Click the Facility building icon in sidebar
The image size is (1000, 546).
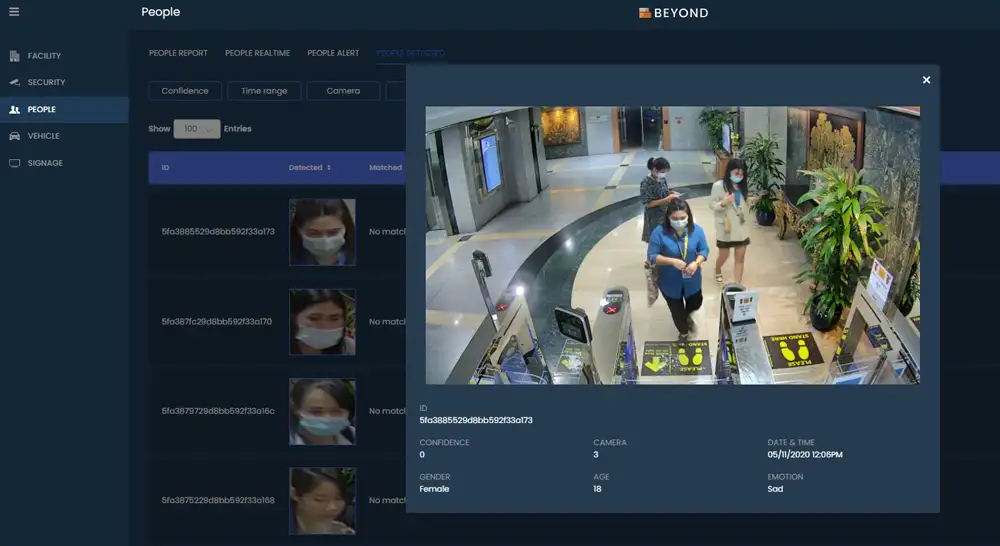pyautogui.click(x=15, y=56)
